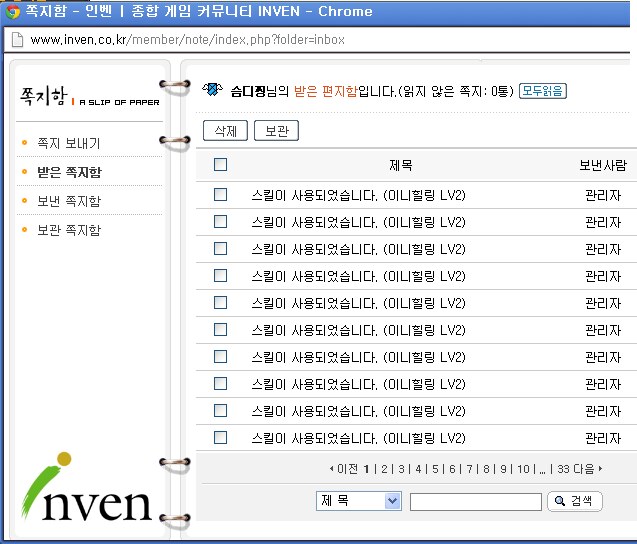Click the 검색 search button
The image size is (637, 544).
(575, 501)
